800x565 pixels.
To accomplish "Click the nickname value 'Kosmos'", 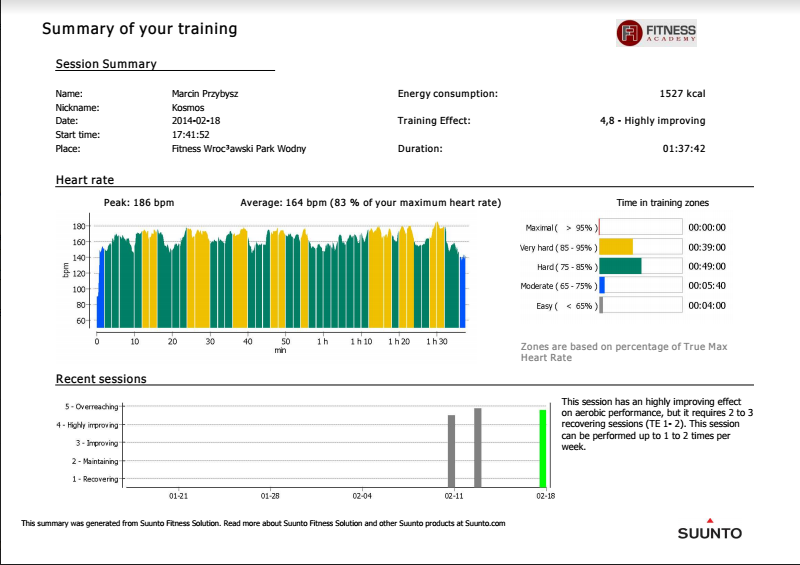I will [x=188, y=108].
